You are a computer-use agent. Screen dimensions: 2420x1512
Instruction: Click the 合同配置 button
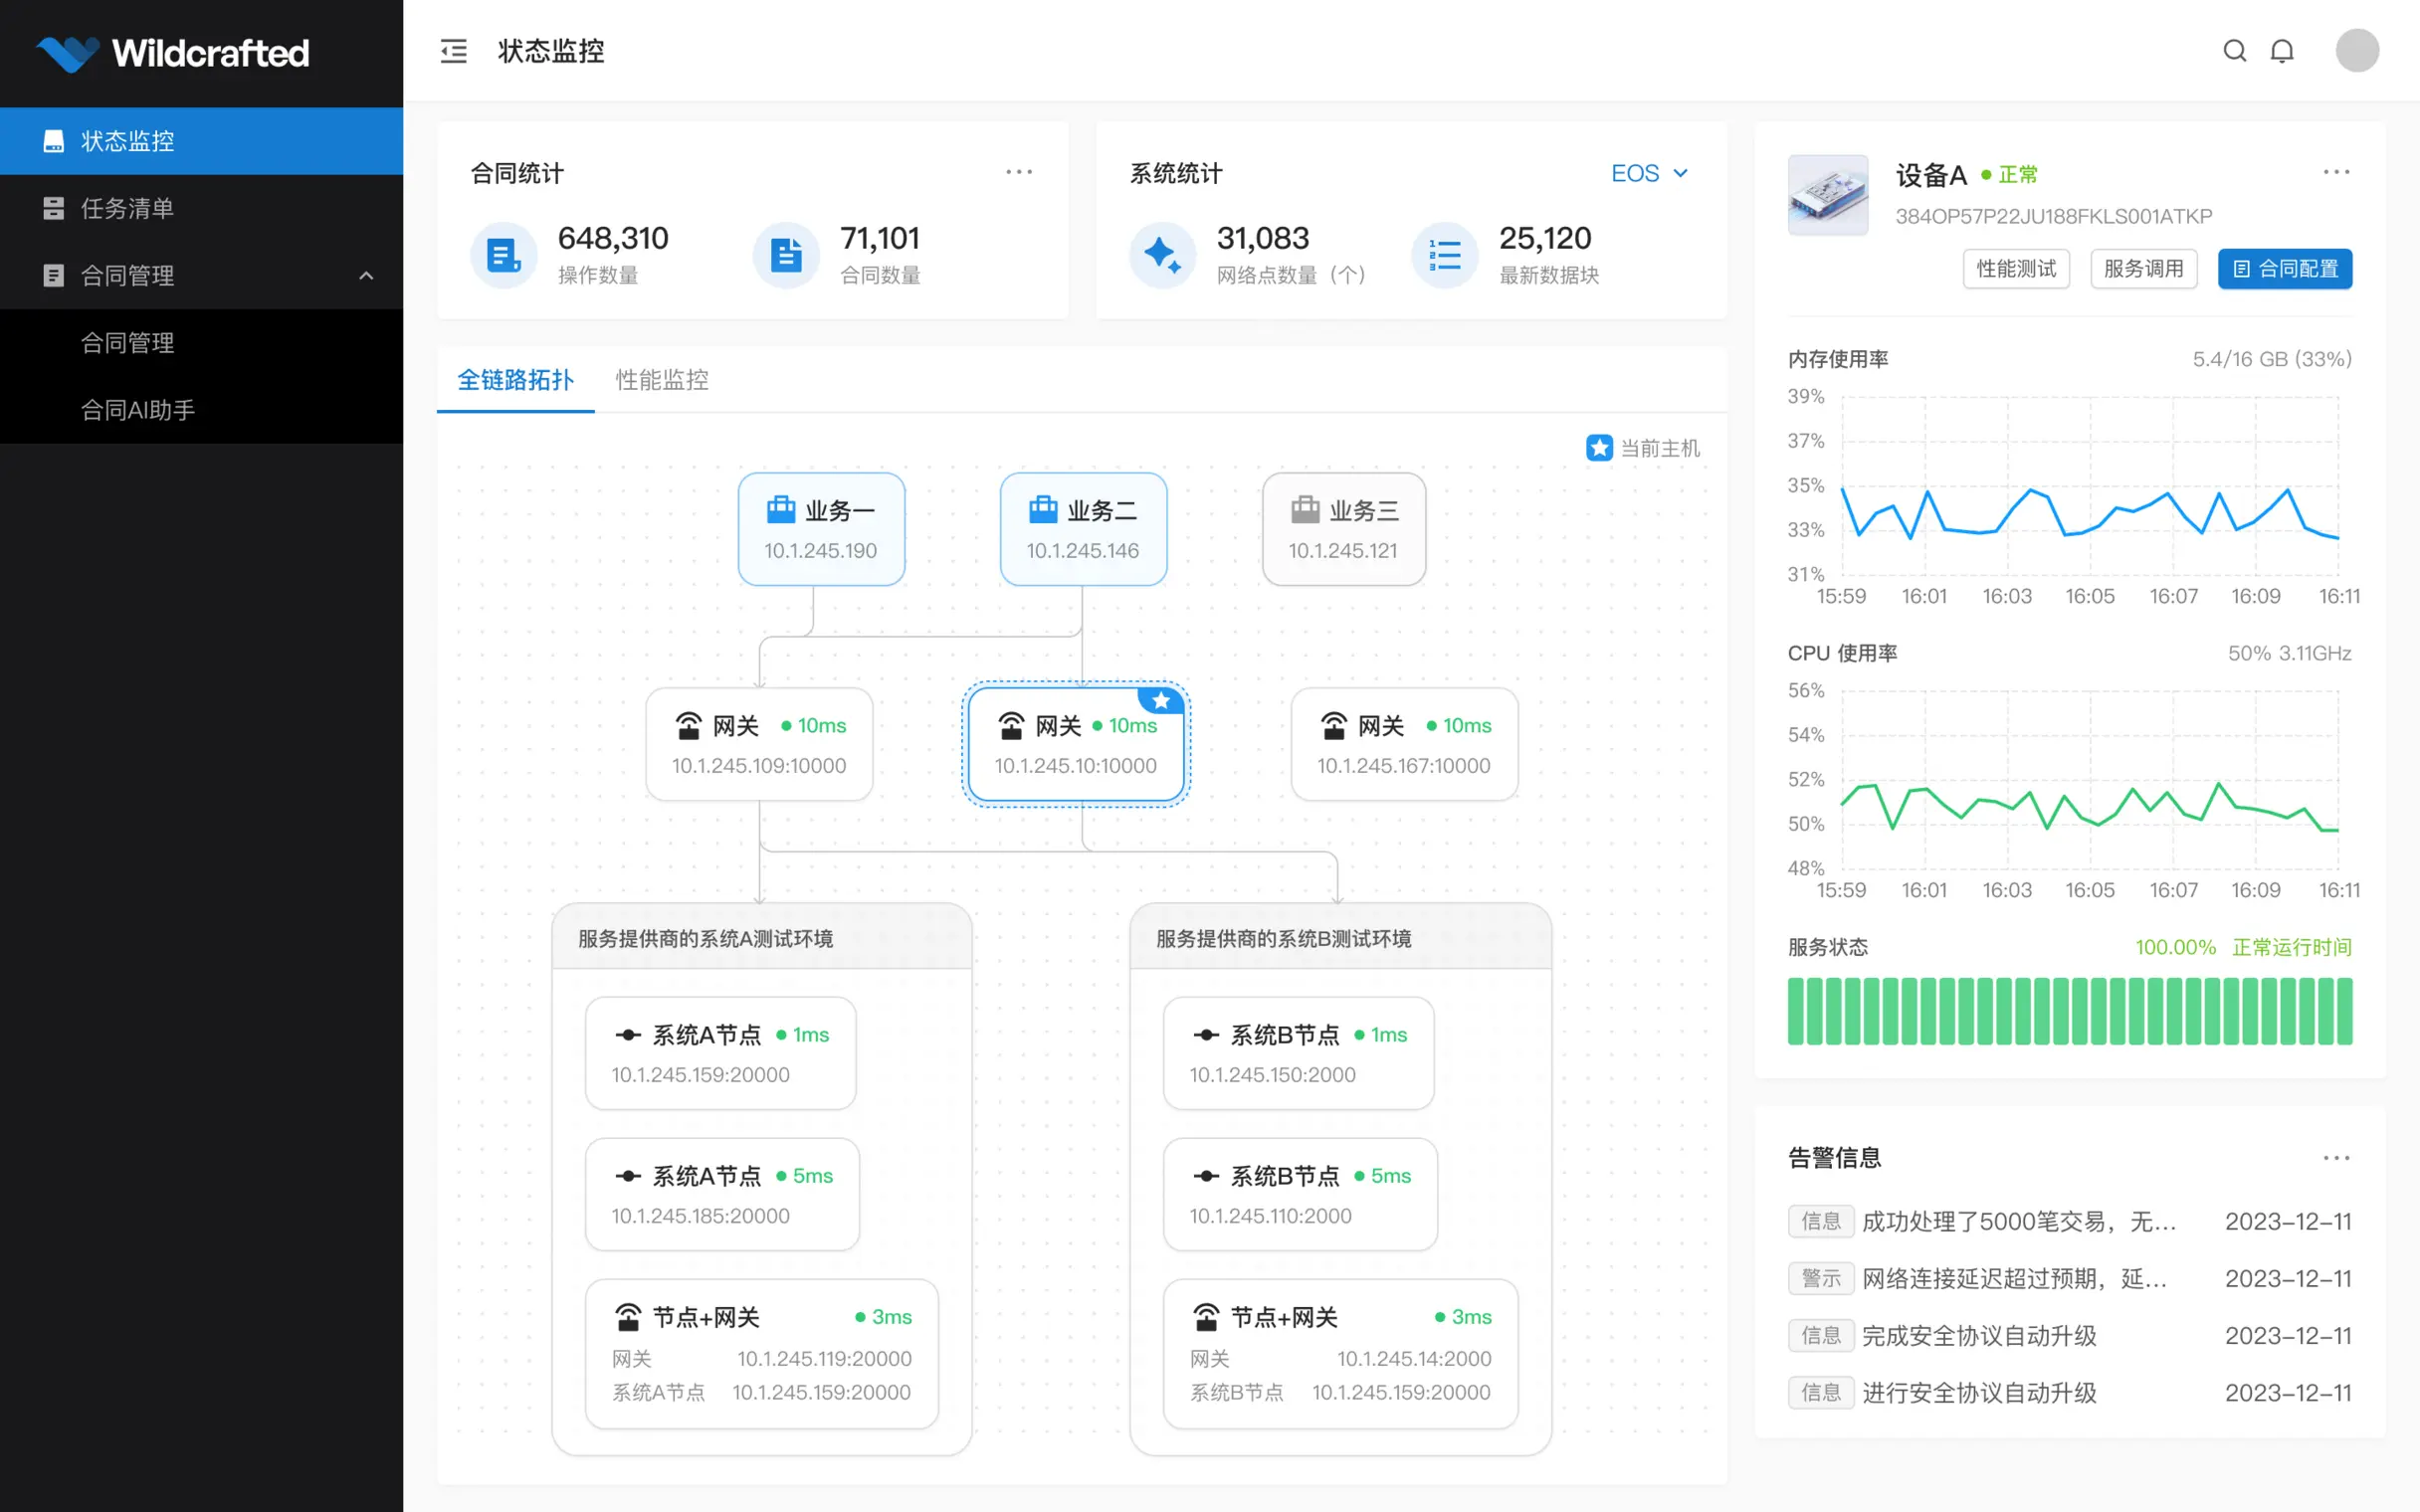pos(2285,268)
